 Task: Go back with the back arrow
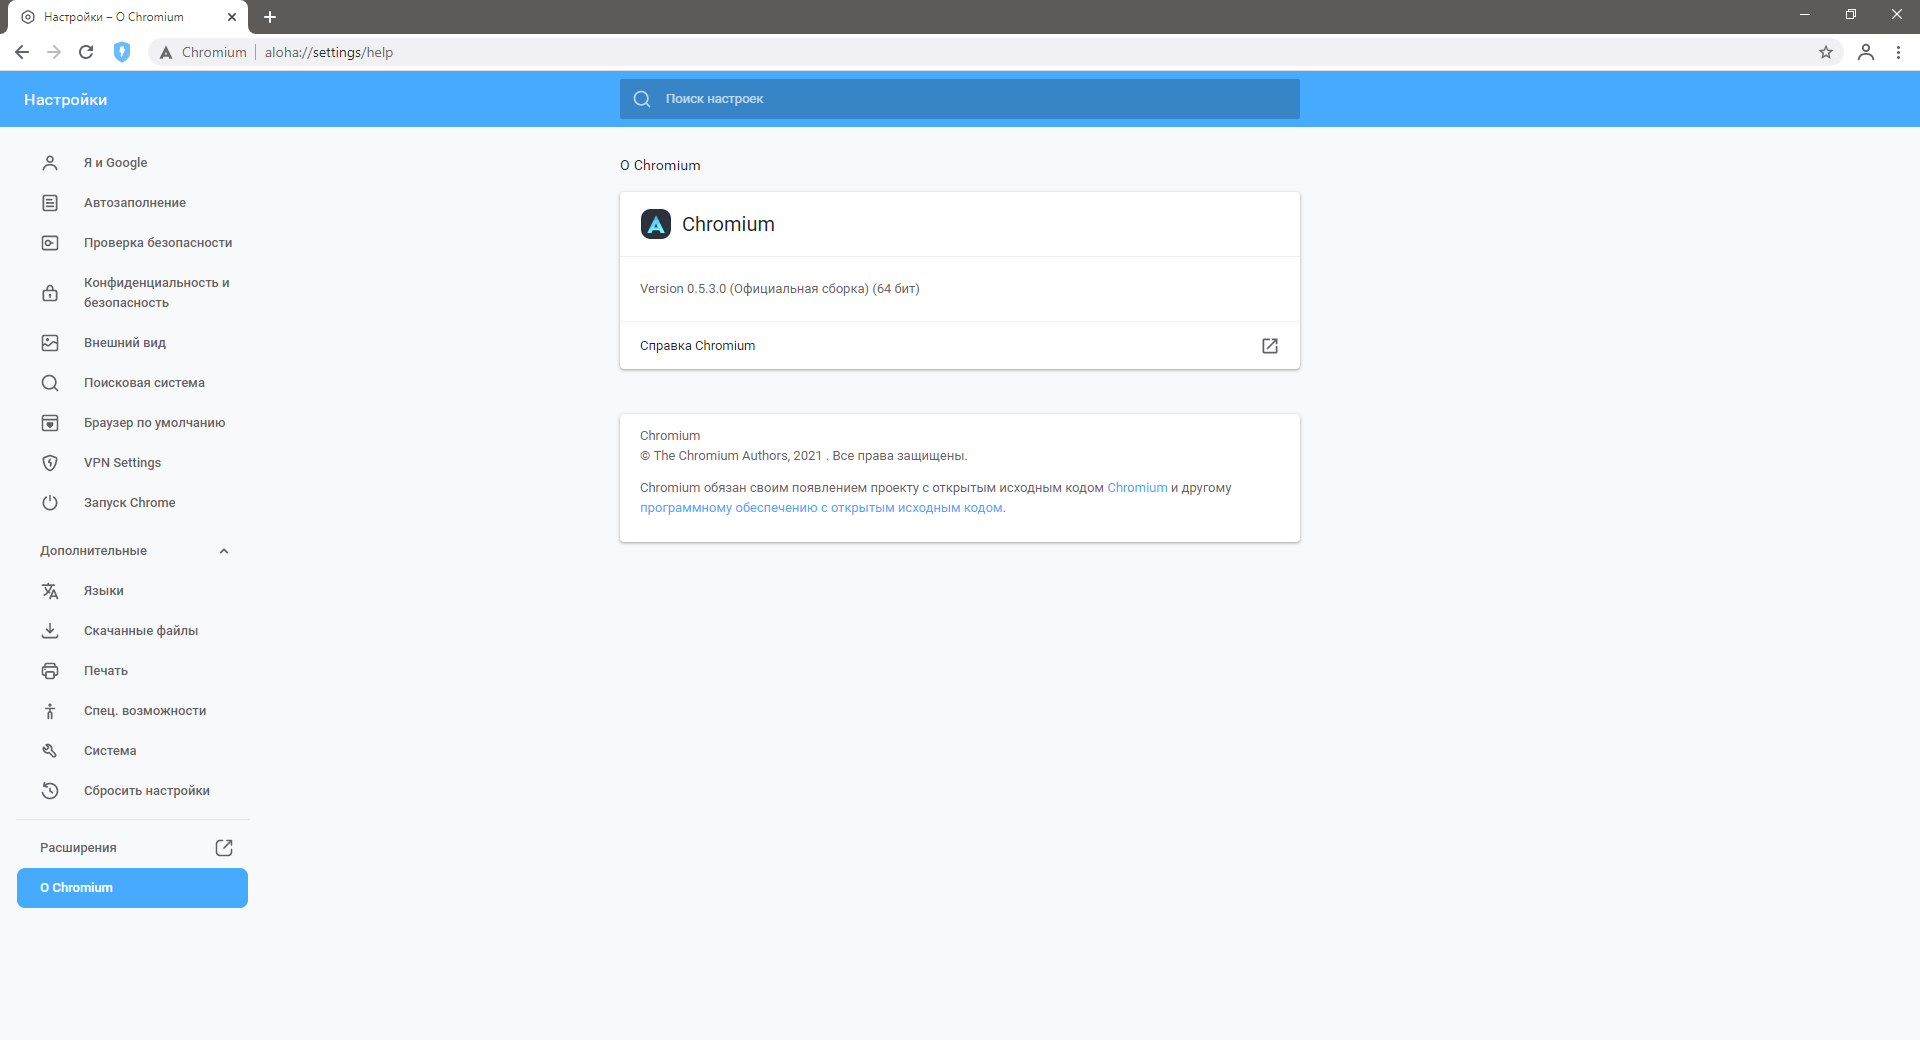coord(22,52)
